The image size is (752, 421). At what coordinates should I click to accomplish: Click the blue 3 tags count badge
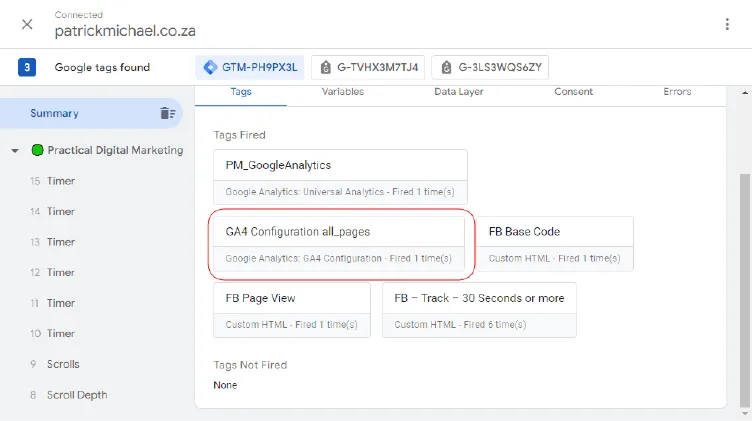27,67
